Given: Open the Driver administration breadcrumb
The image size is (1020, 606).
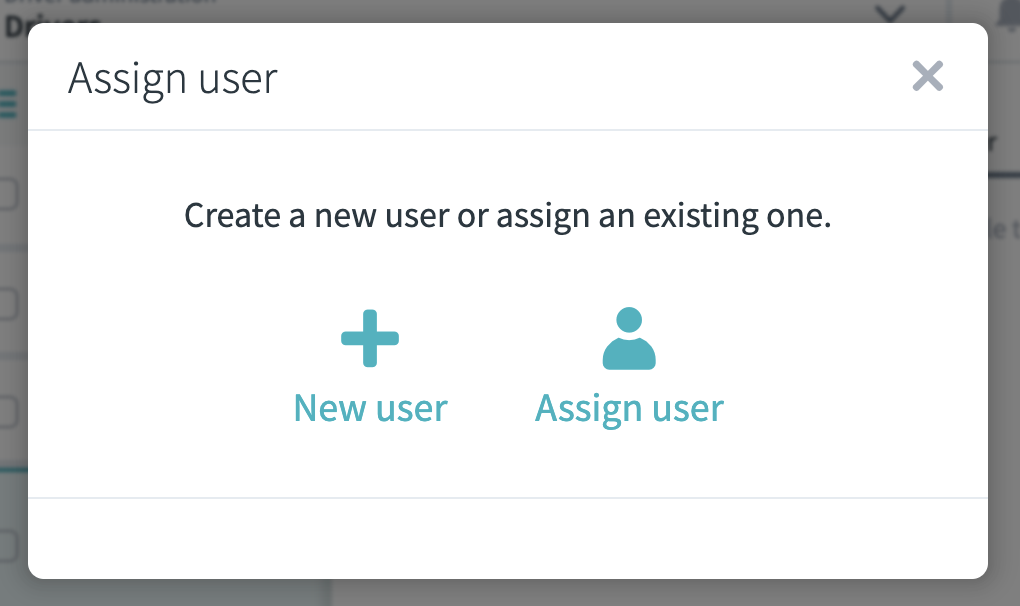Looking at the screenshot, I should (110, 2).
